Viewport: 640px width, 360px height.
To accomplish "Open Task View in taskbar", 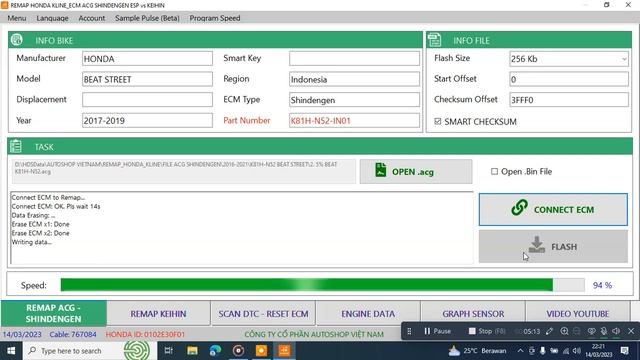I will coord(169,351).
